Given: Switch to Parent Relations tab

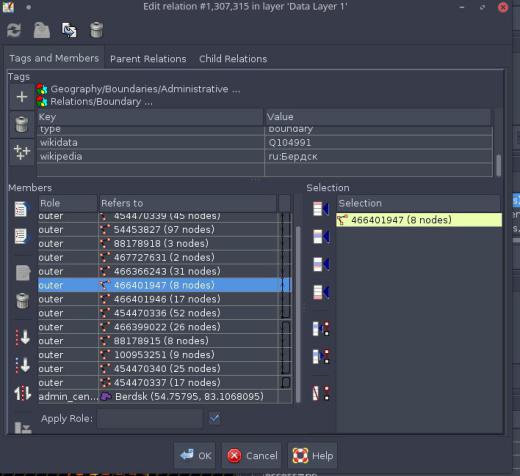Looking at the screenshot, I should 148,59.
